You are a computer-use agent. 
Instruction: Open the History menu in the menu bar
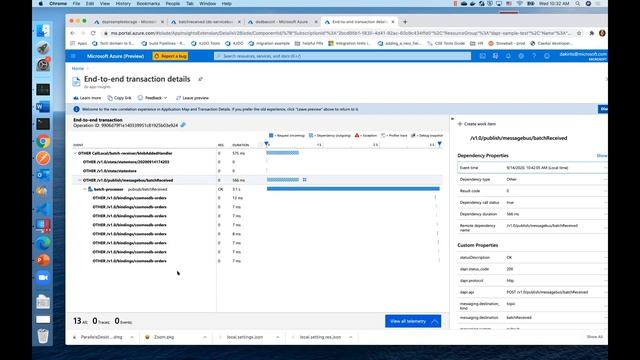pos(123,4)
